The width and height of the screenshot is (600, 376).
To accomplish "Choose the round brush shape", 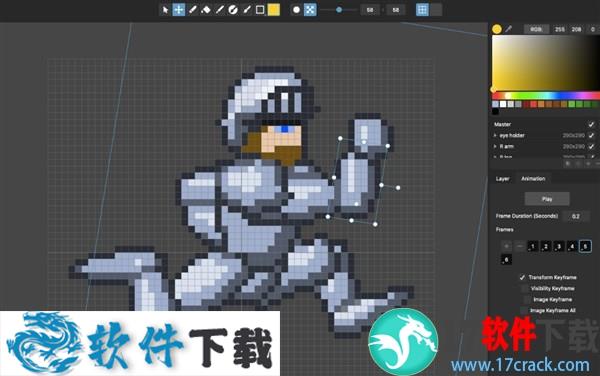I will pyautogui.click(x=296, y=10).
